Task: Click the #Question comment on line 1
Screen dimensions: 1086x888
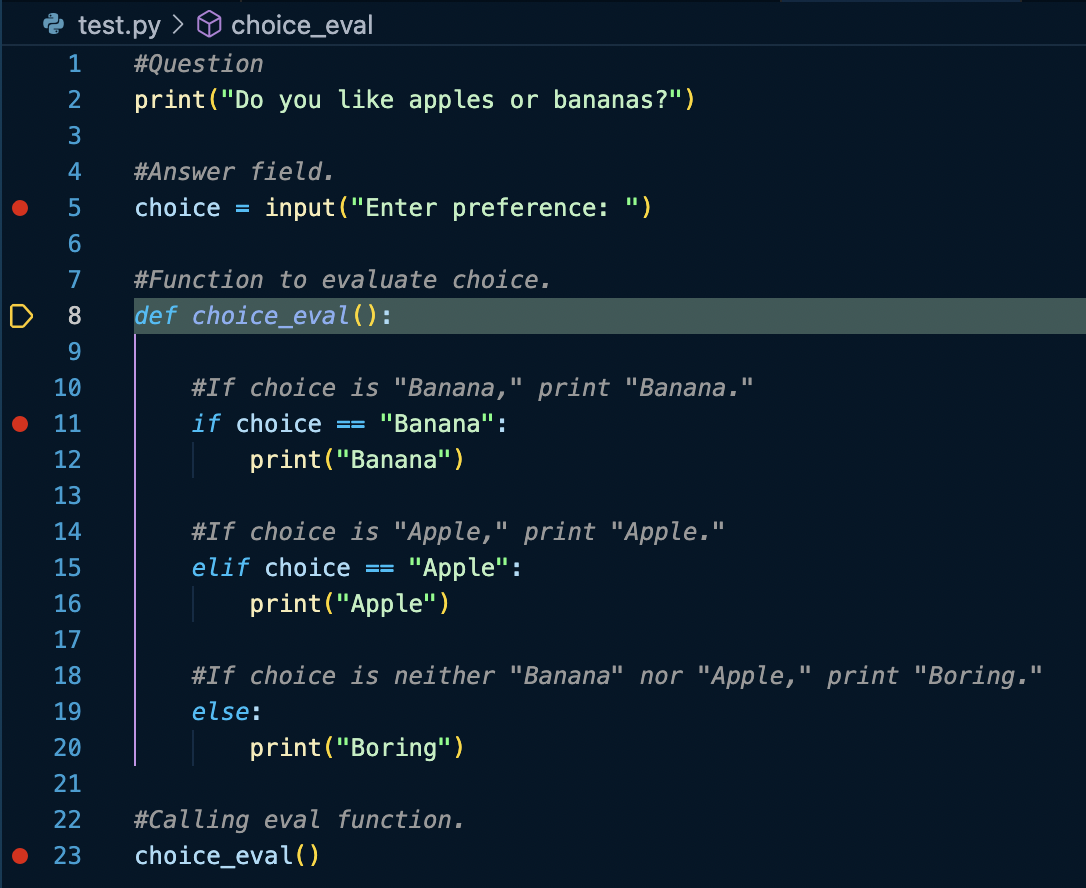Action: point(199,64)
